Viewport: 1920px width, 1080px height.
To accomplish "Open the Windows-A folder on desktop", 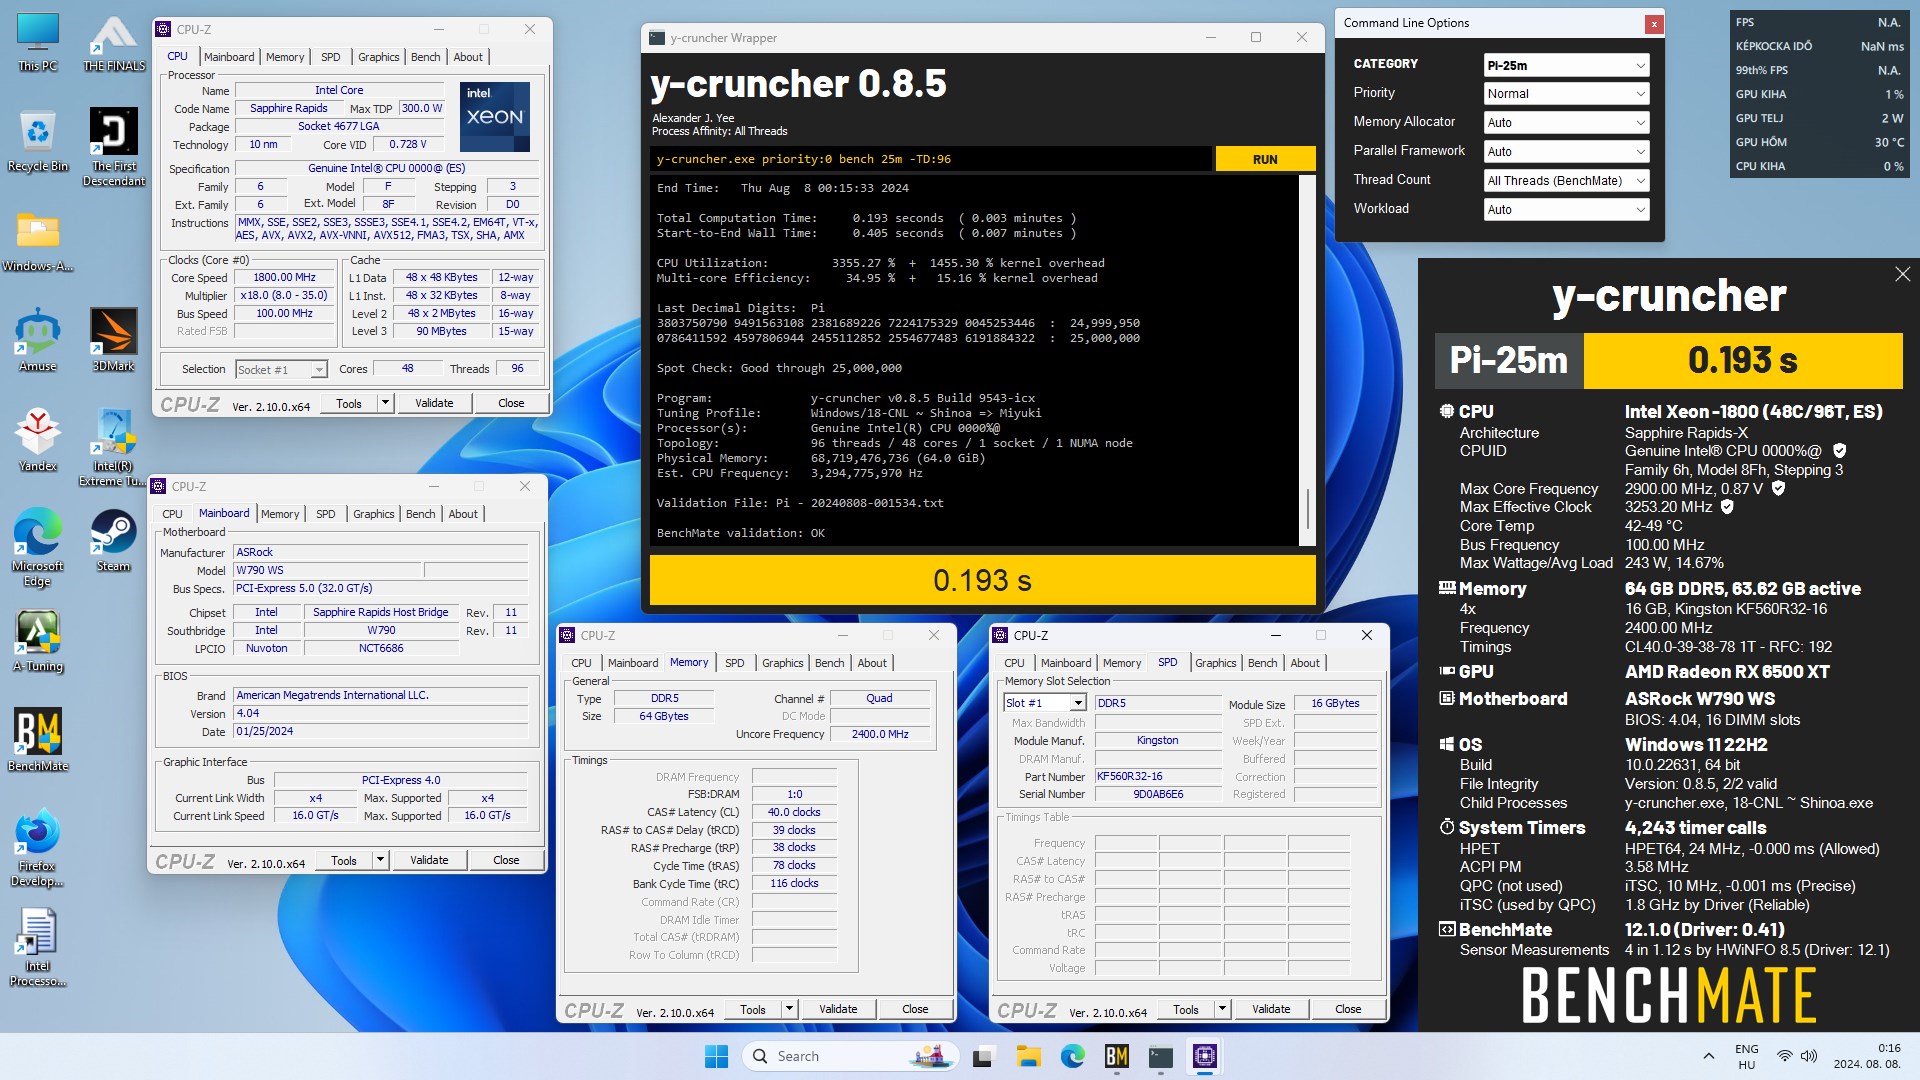I will [x=38, y=241].
